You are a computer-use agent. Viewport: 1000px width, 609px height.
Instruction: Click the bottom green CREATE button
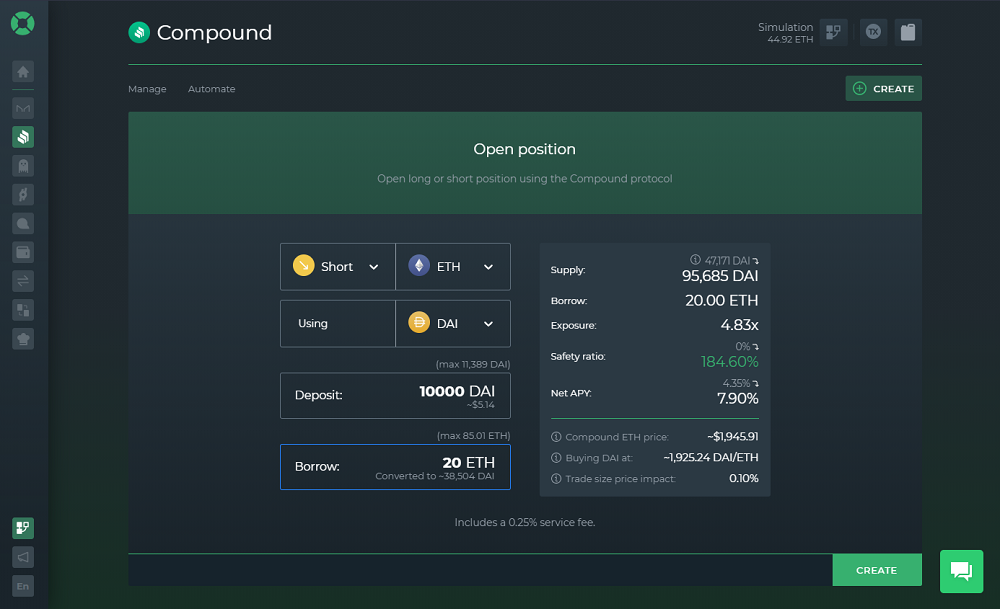[x=877, y=570]
